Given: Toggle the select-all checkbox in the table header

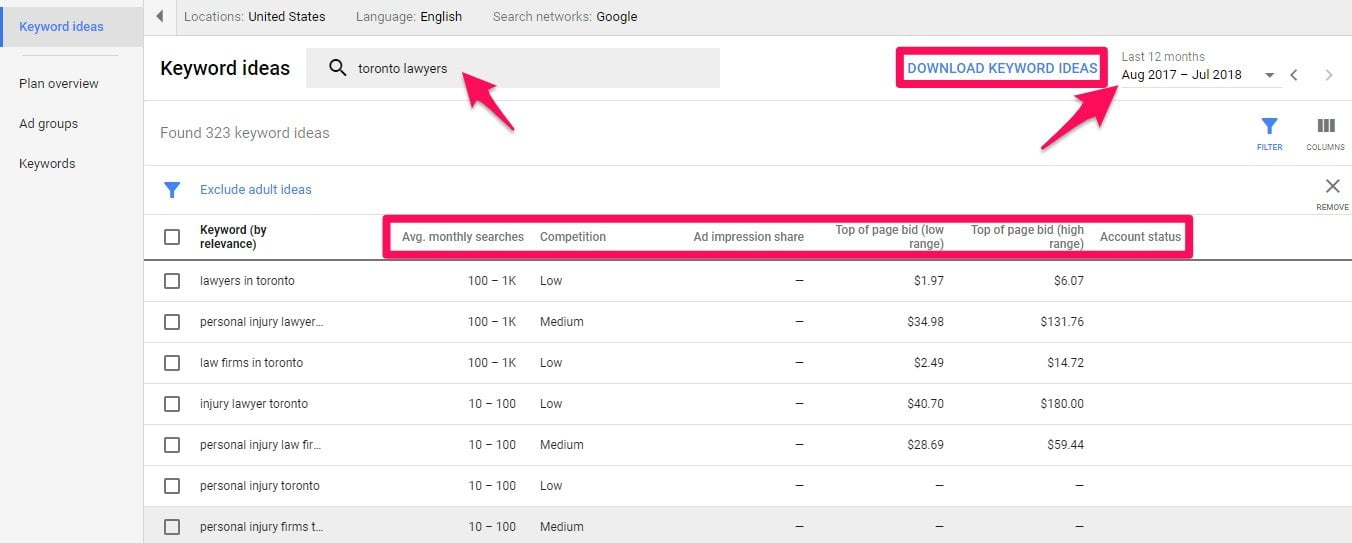Looking at the screenshot, I should 172,237.
